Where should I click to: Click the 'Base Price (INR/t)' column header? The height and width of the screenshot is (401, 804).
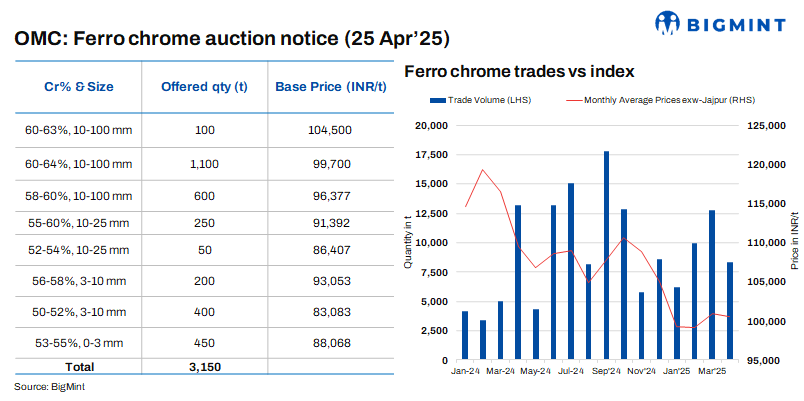[x=330, y=86]
